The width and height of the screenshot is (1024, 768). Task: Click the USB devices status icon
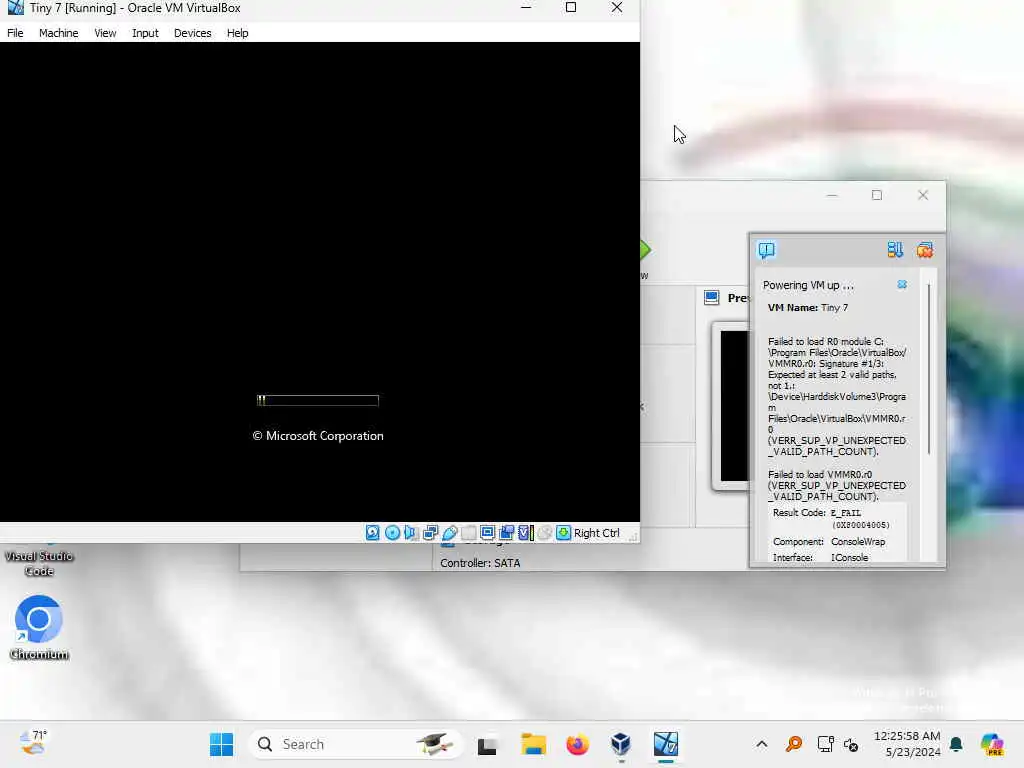(449, 533)
